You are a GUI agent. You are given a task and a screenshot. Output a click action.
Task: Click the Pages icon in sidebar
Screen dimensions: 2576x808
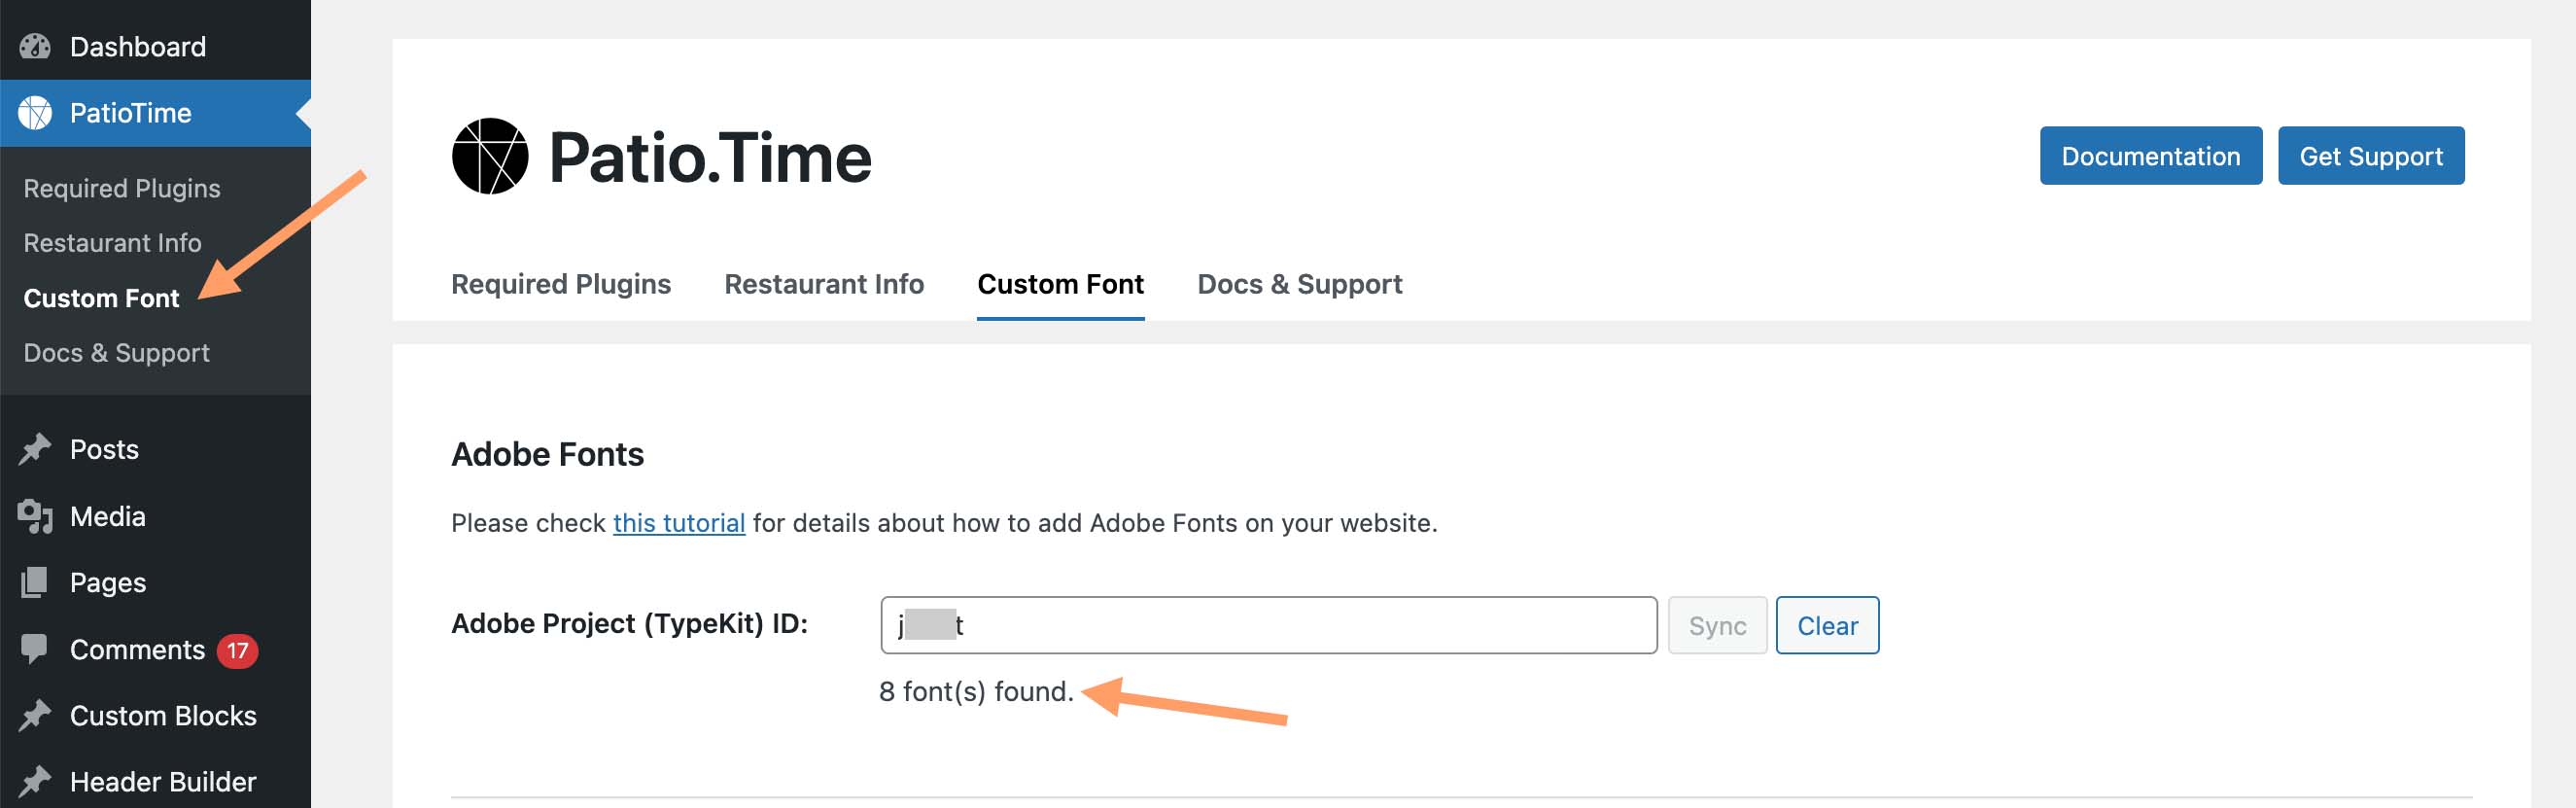[x=35, y=582]
